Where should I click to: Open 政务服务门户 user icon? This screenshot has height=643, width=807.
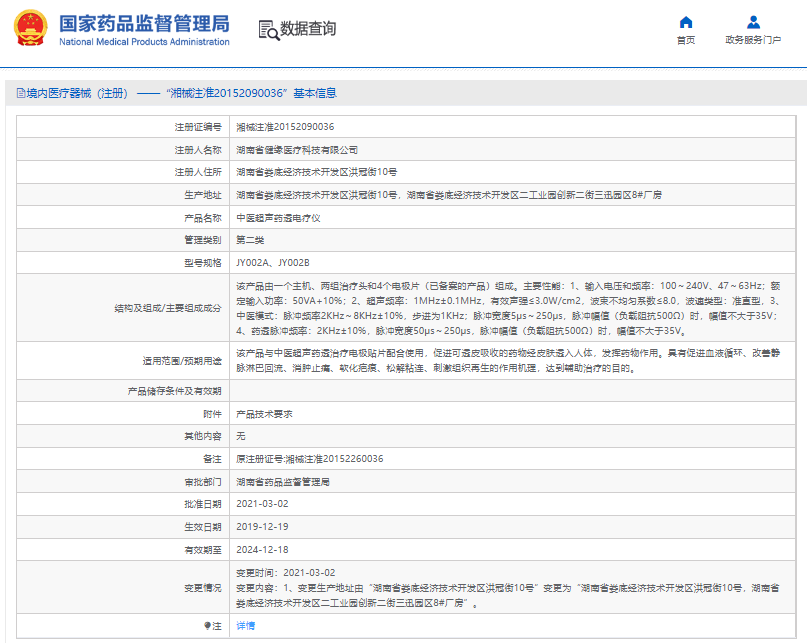753,22
